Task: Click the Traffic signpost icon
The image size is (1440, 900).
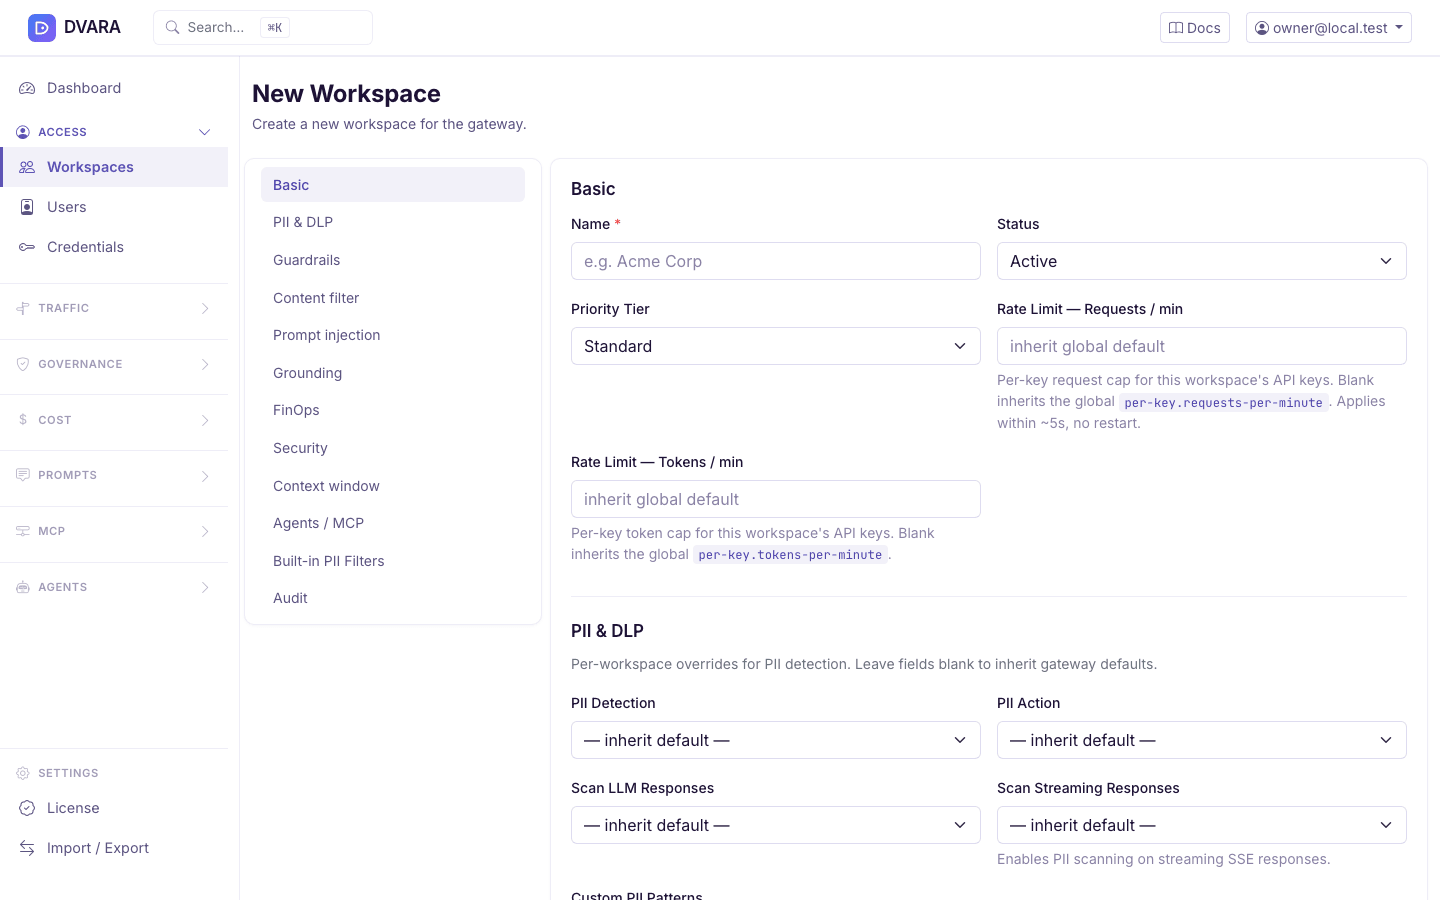Action: tap(23, 308)
